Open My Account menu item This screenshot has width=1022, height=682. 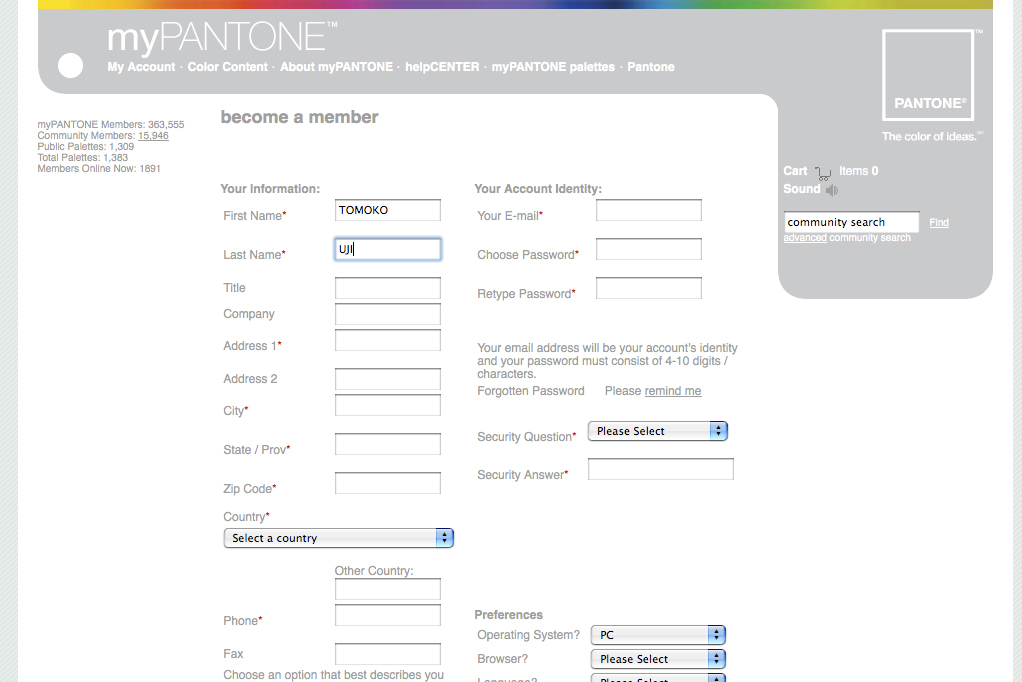(141, 67)
